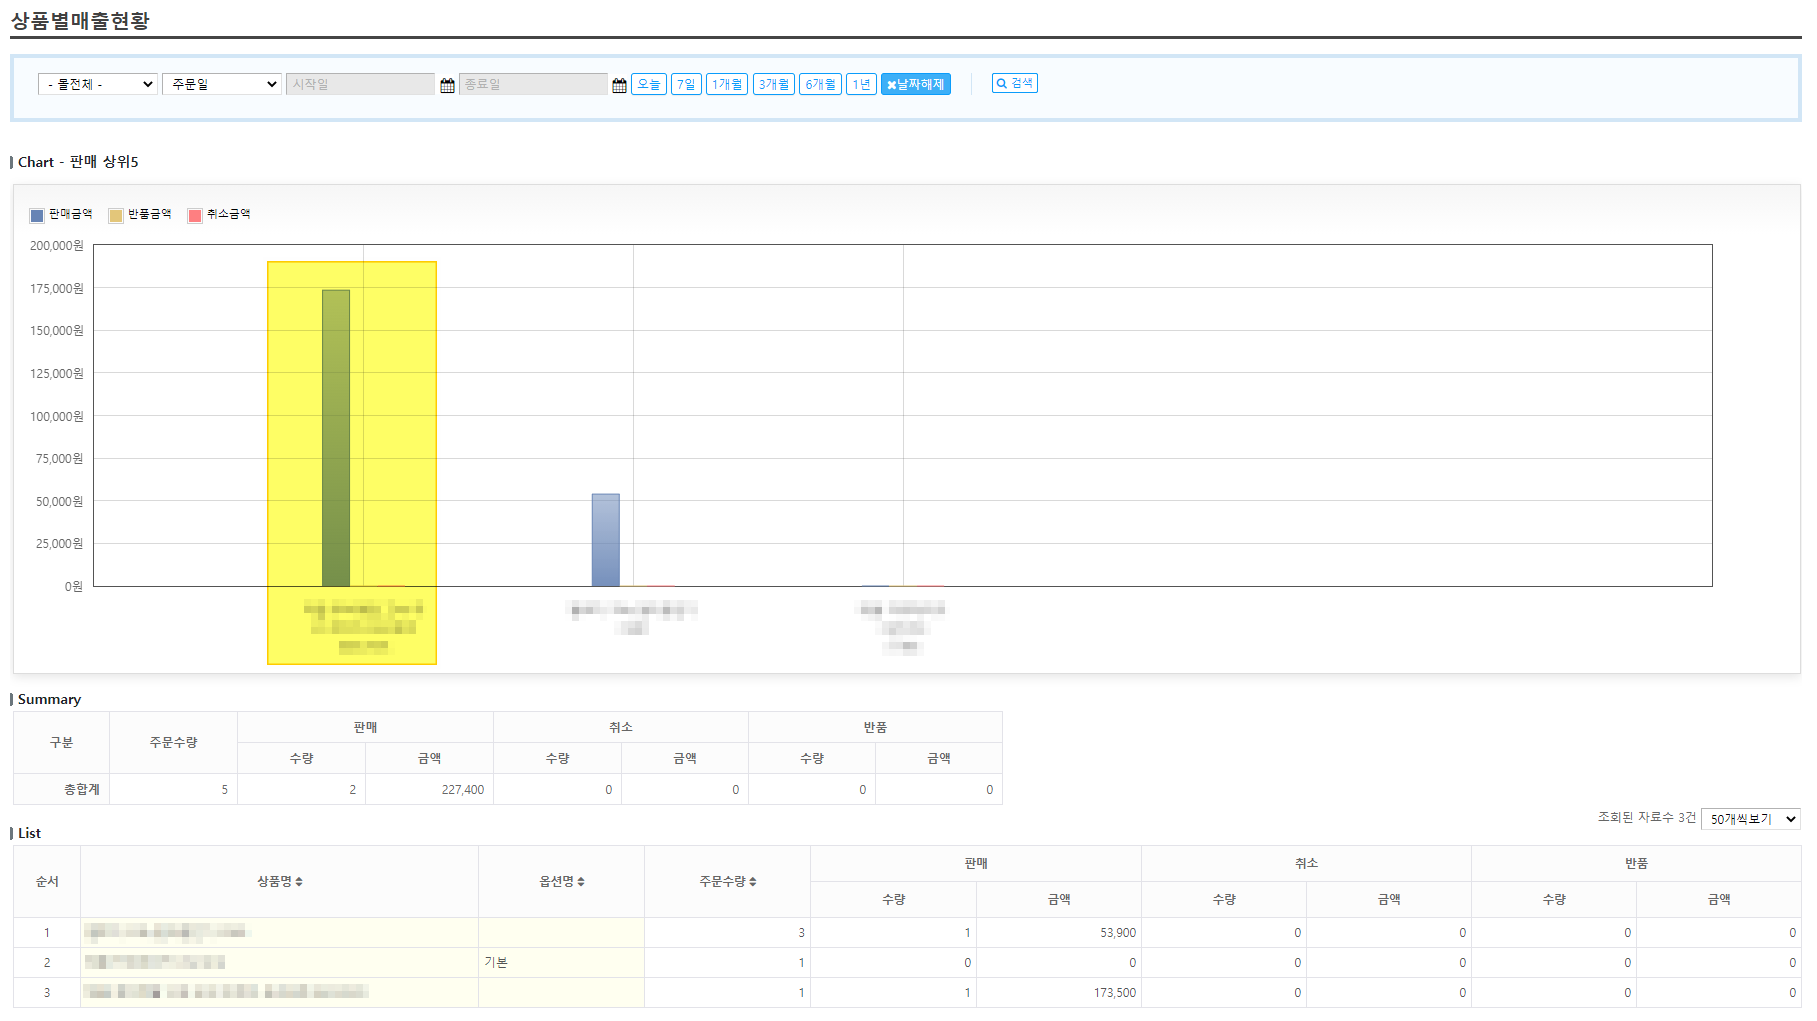Select the 1개월 date range shortcut

[x=726, y=85]
